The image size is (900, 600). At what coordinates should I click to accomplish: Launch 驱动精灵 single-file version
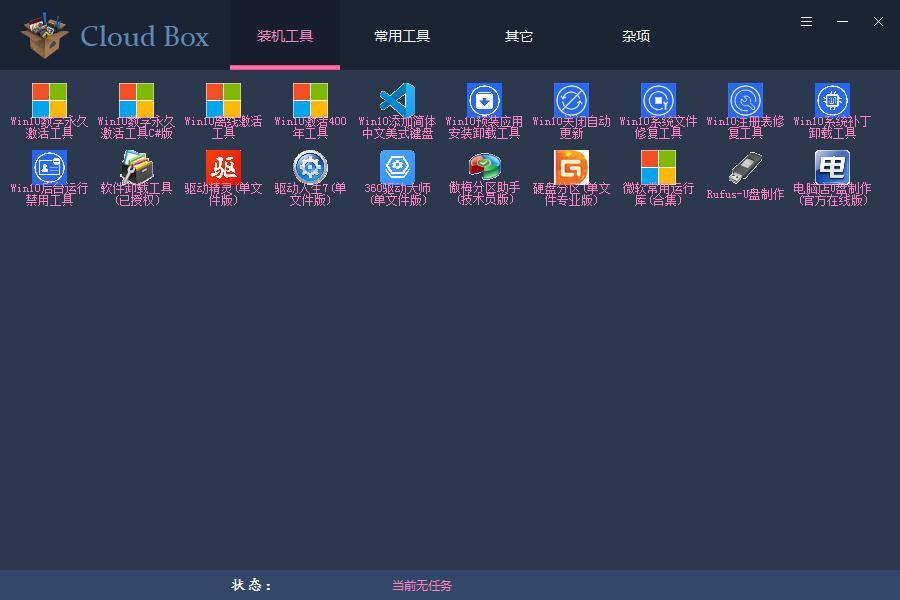(x=223, y=170)
